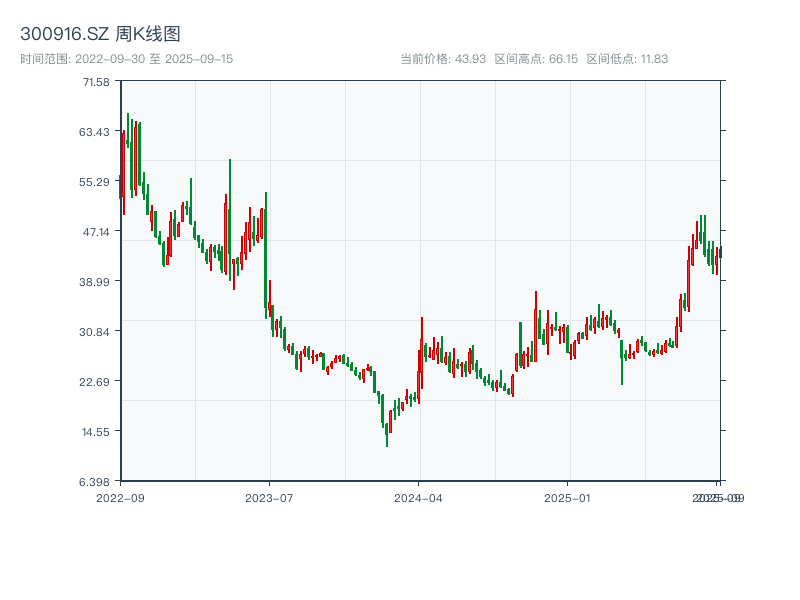Click the y-axis label 71.58

(x=96, y=82)
